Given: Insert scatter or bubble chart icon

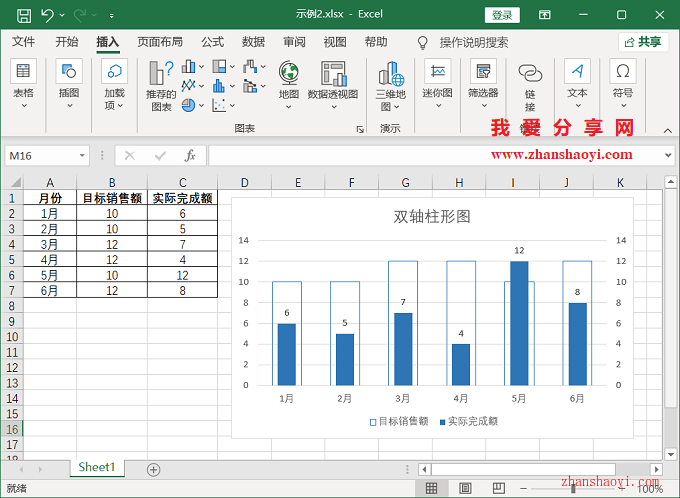Looking at the screenshot, I should [219, 105].
